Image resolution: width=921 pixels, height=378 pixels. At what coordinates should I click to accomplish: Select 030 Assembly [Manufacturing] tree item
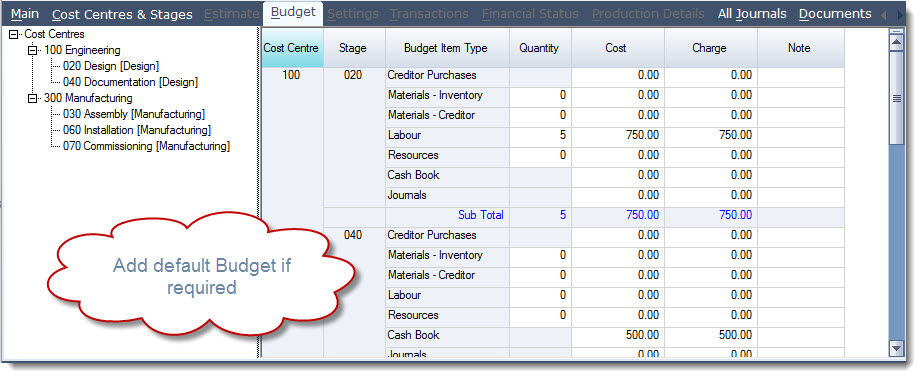[134, 114]
